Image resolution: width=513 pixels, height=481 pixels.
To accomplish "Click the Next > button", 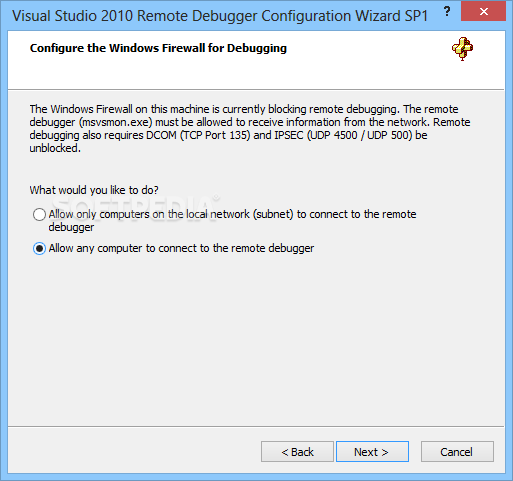I will coord(372,452).
